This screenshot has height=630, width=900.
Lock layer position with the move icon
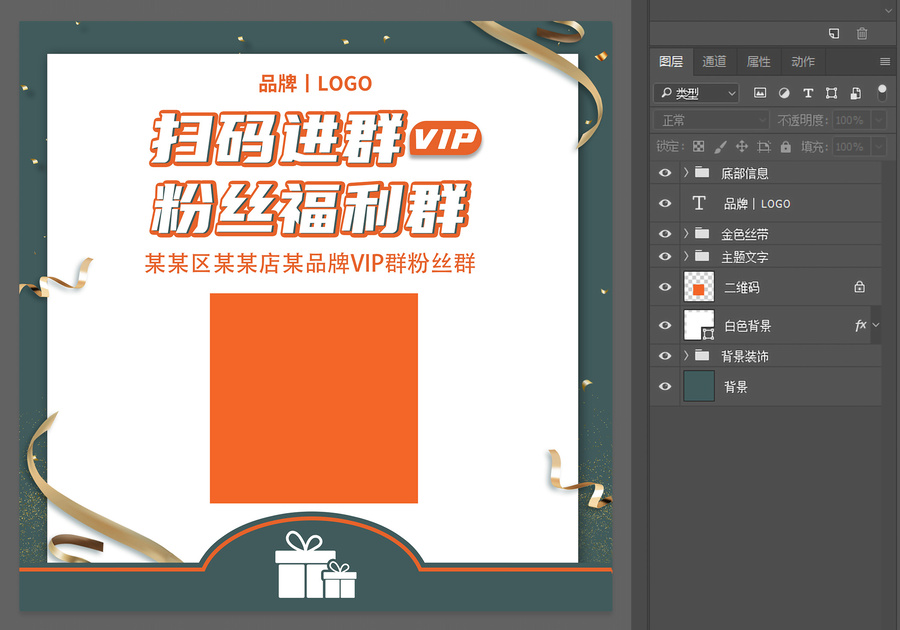tap(742, 146)
